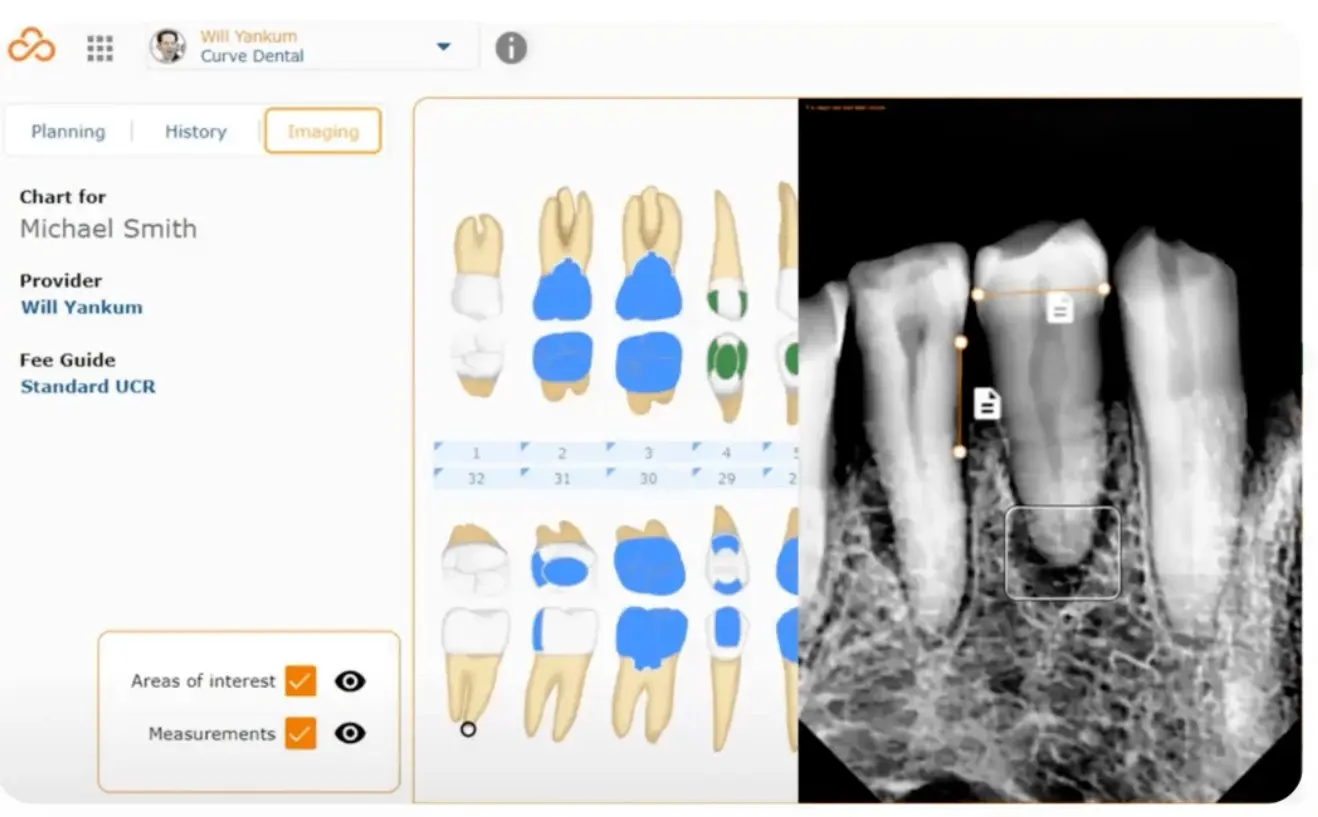This screenshot has height=817, width=1318.
Task: Click the Curve Dental cloud logo
Action: coord(31,46)
